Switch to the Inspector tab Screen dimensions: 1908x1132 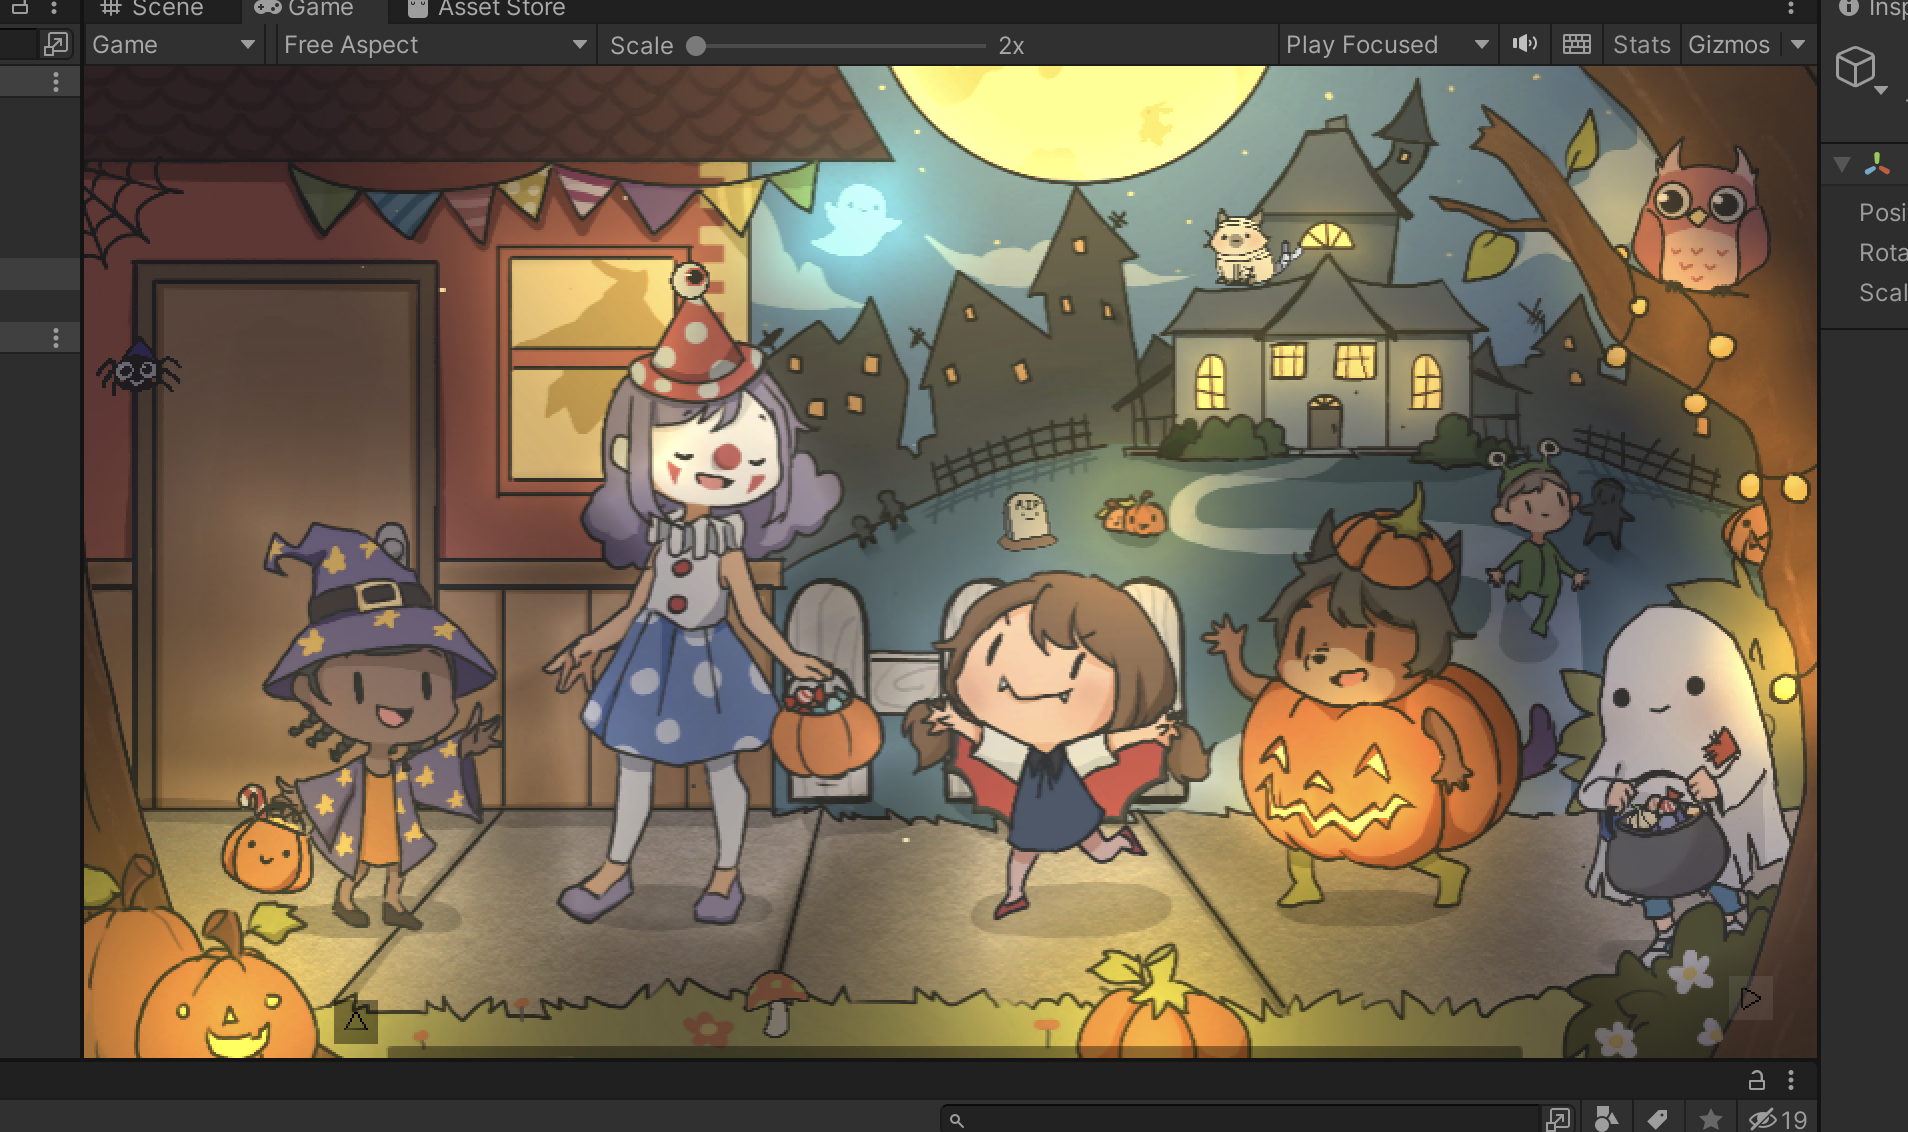tap(1873, 8)
